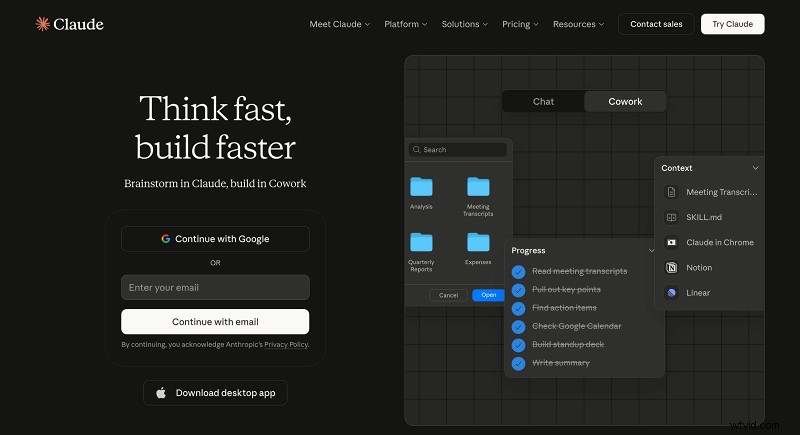800x435 pixels.
Task: Click the Enter your email field
Action: pyautogui.click(x=215, y=288)
